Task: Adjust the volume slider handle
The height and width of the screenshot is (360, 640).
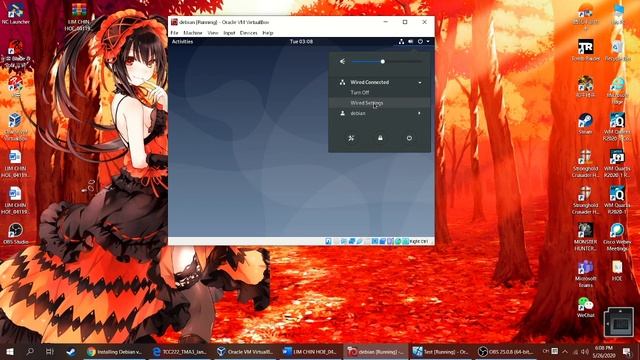Action: (382, 62)
